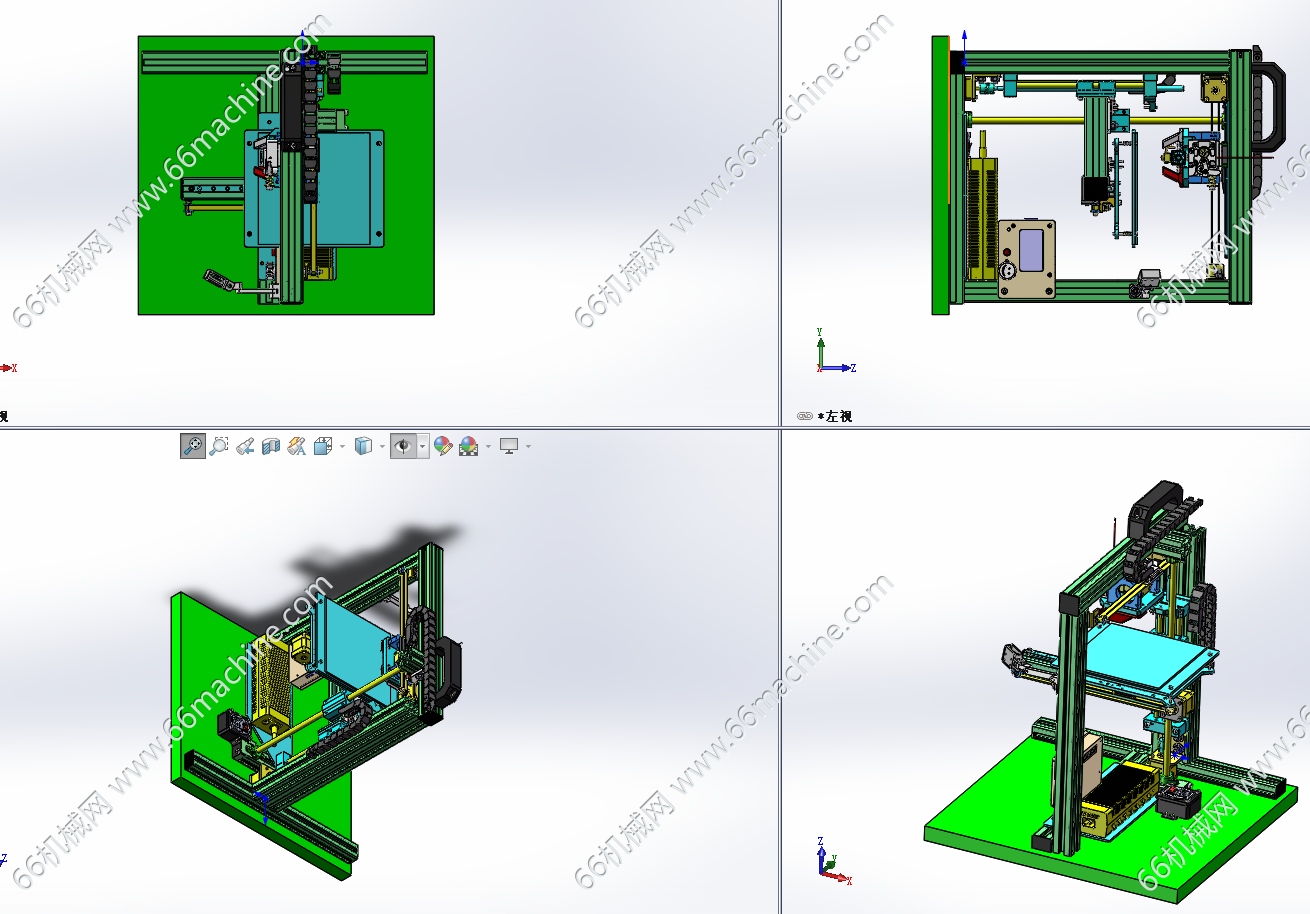Expand the View Orientation dropdown arrow
The width and height of the screenshot is (1310, 914).
click(x=342, y=446)
